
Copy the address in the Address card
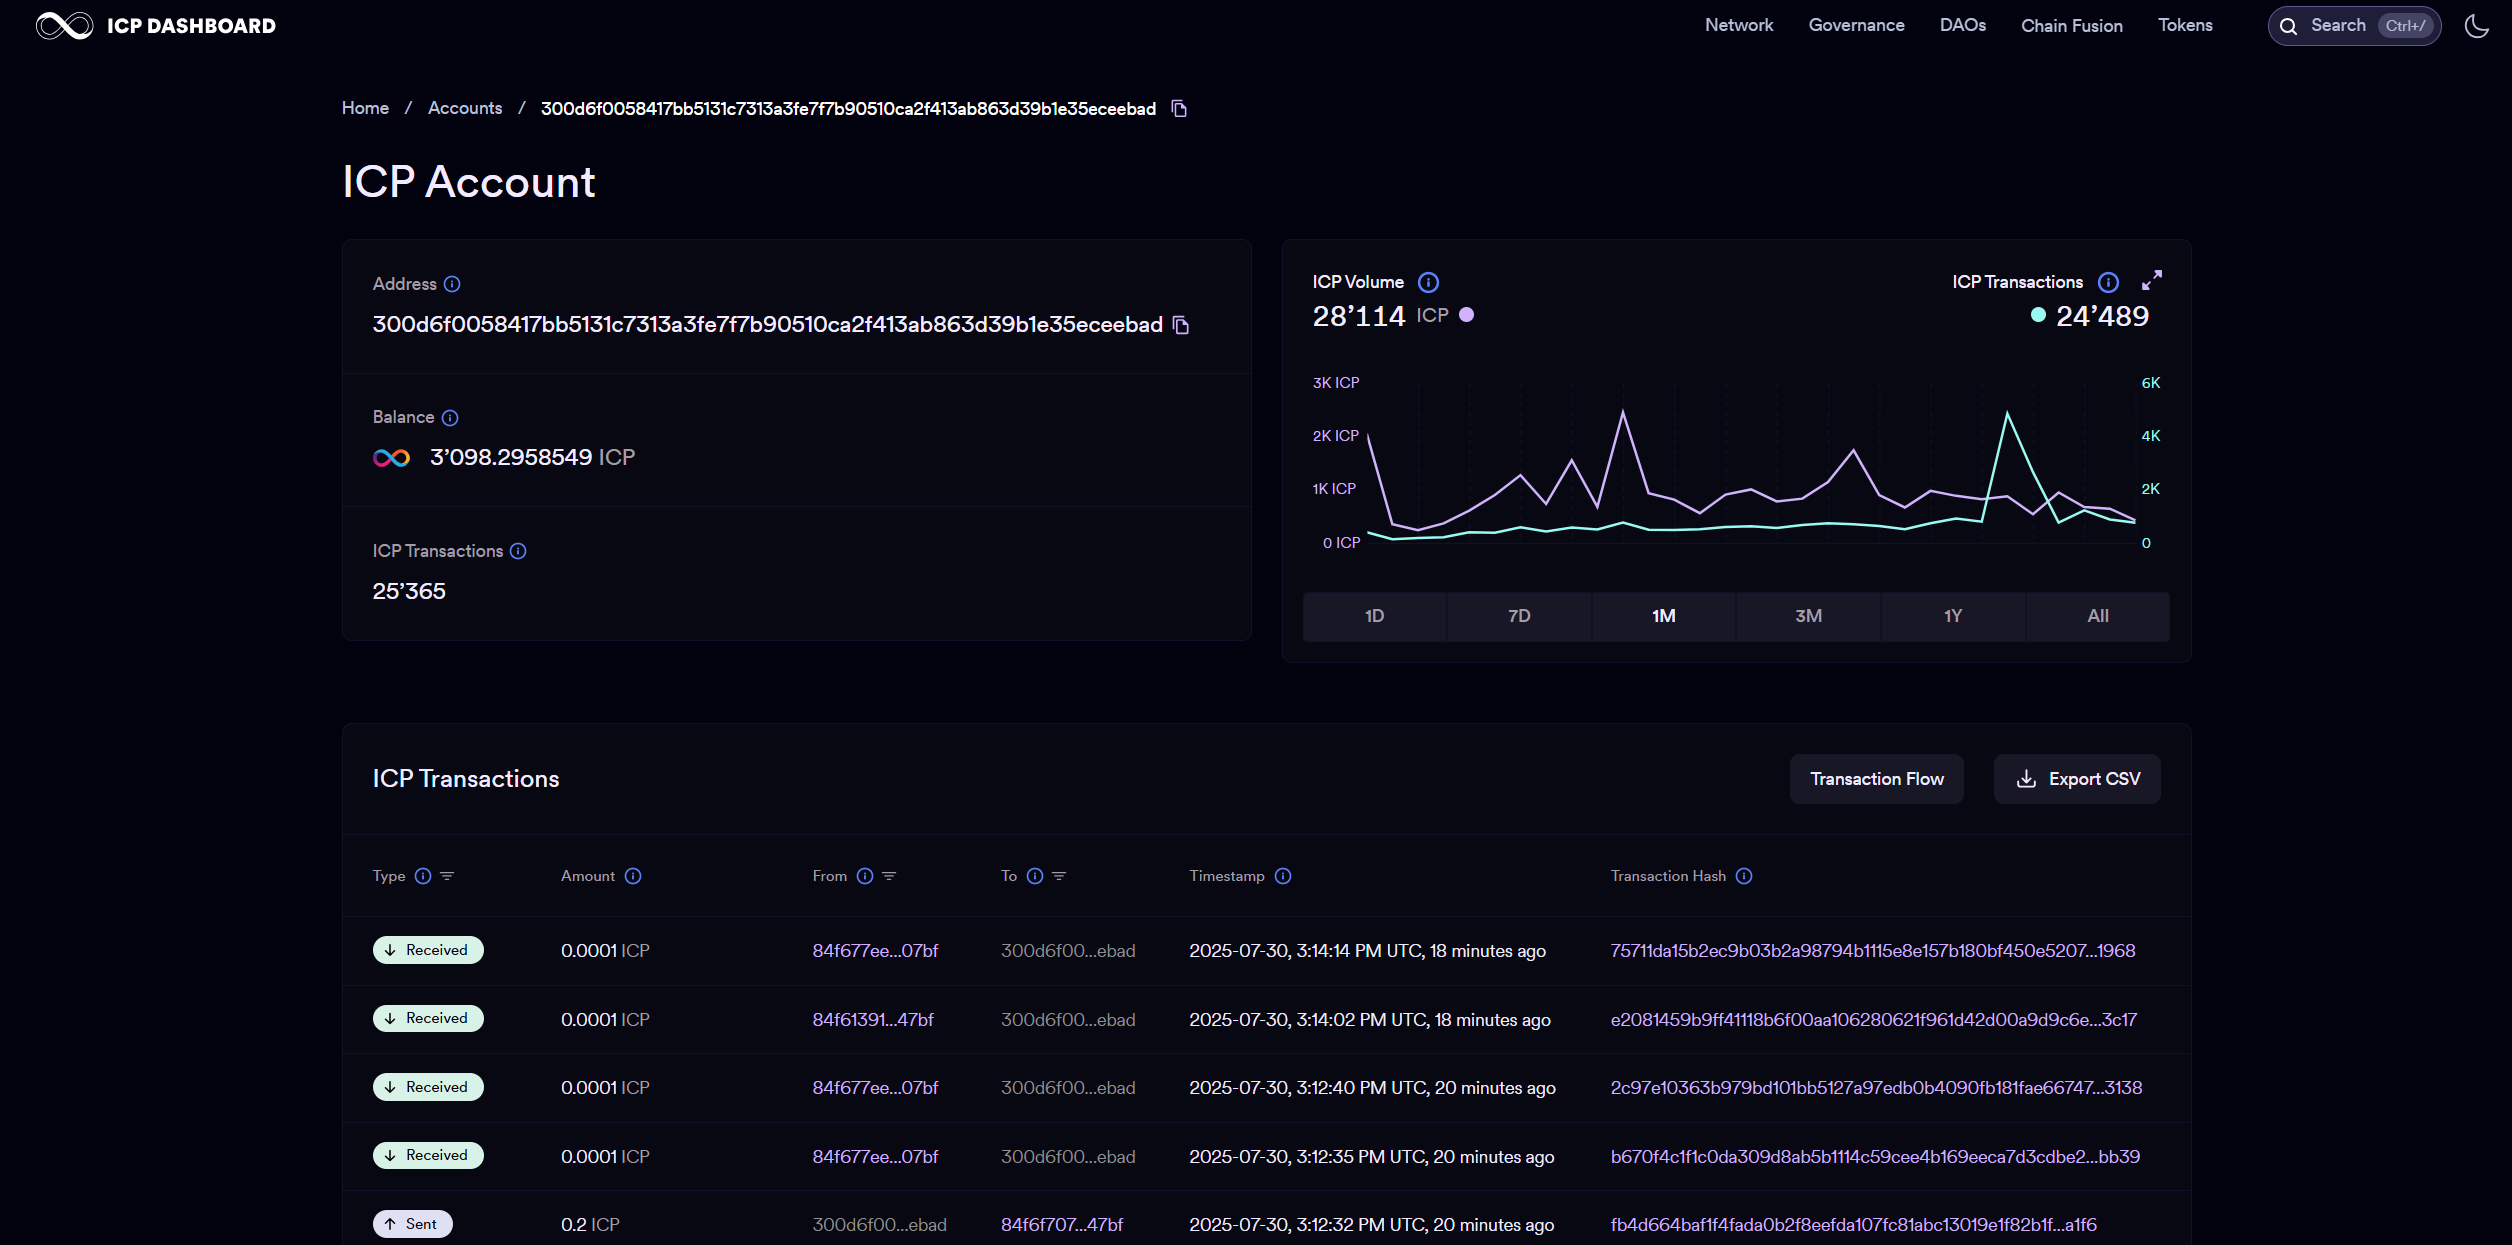pyautogui.click(x=1181, y=325)
